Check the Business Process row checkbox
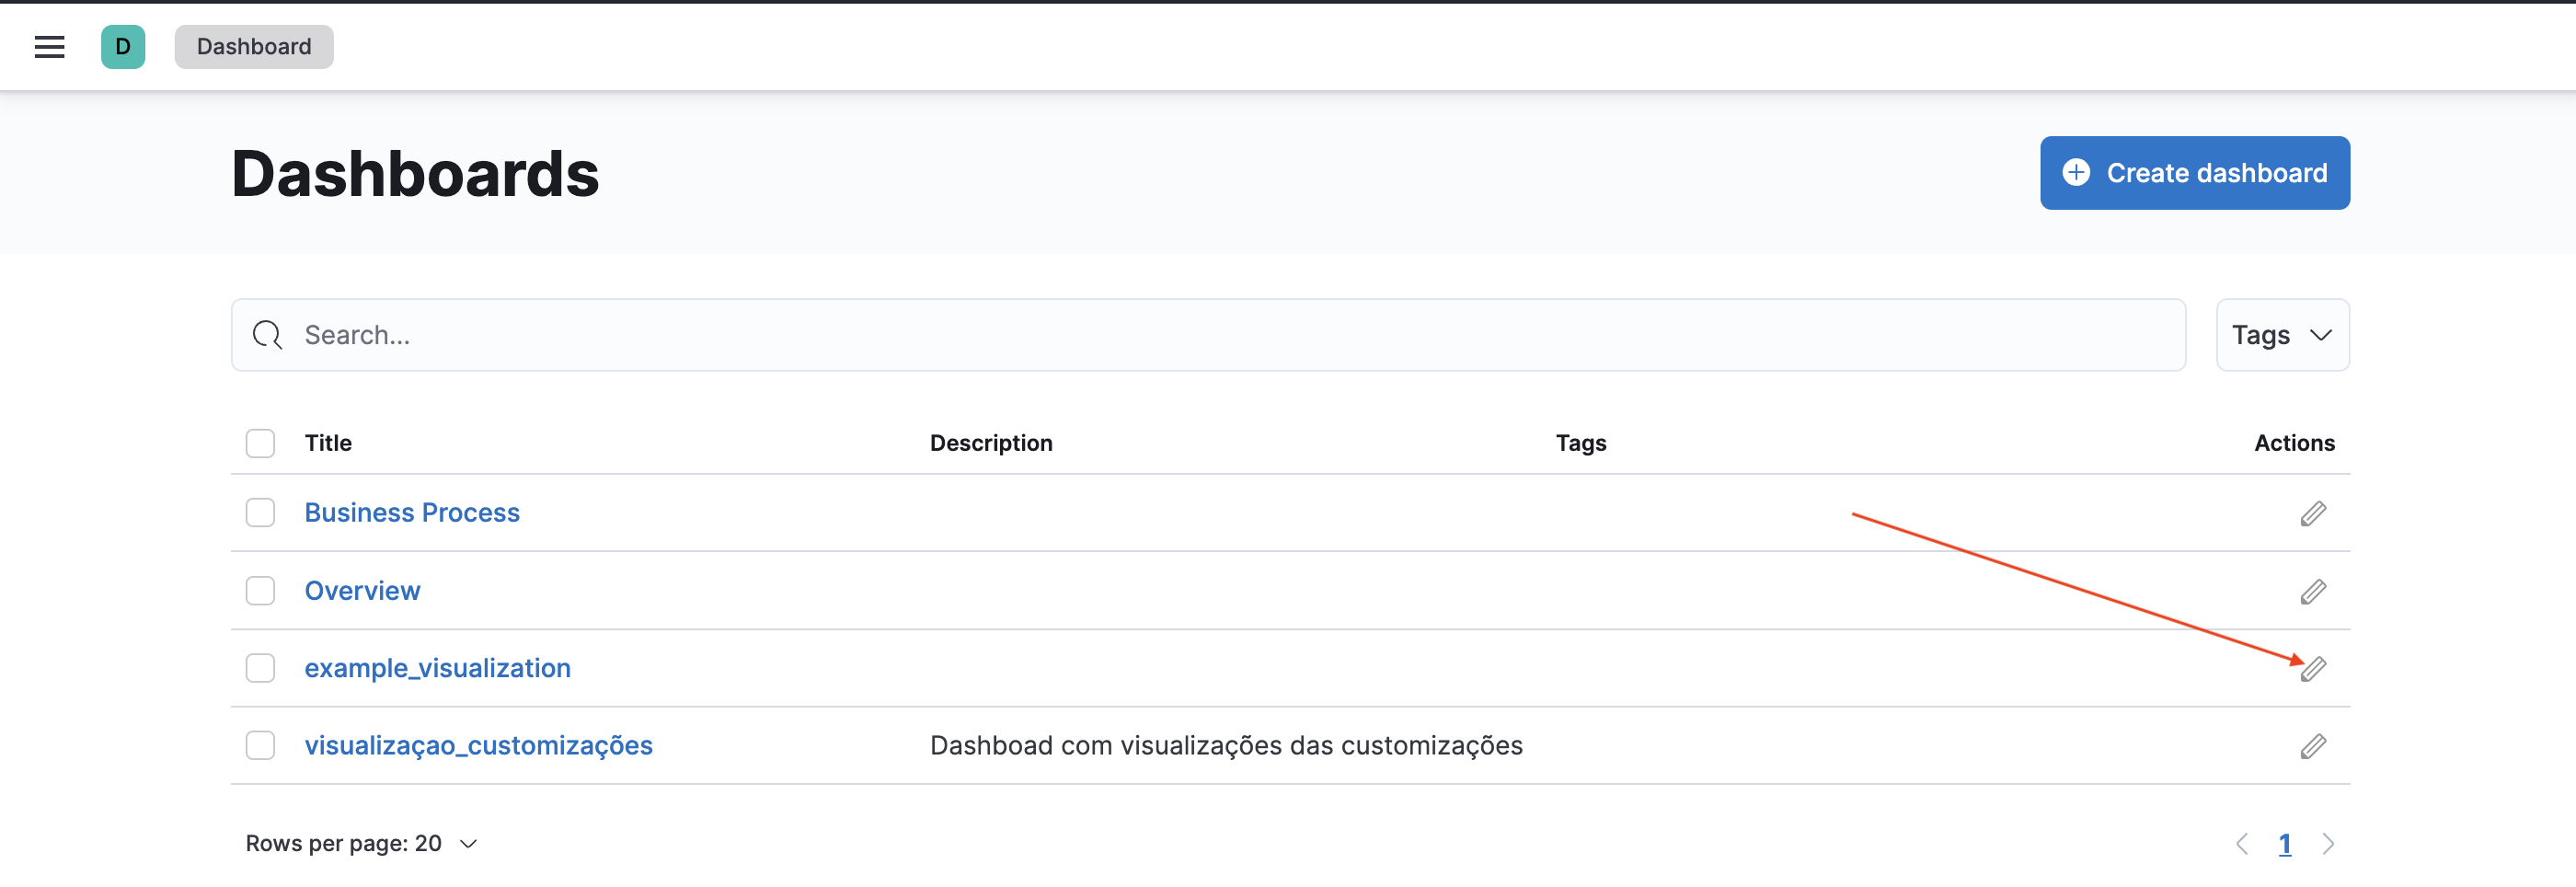This screenshot has height=887, width=2576. (260, 513)
